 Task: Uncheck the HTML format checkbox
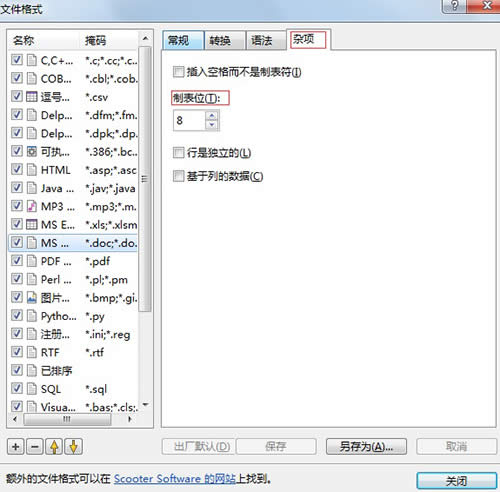click(x=17, y=169)
